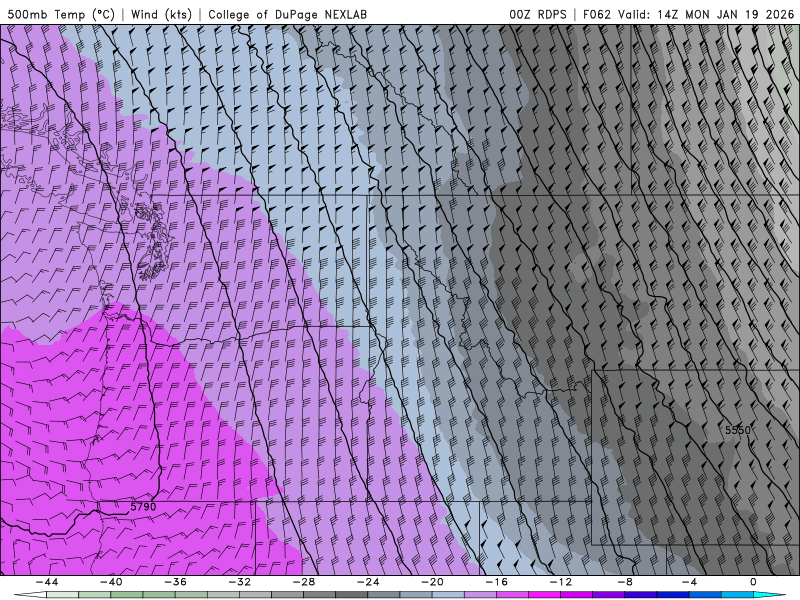The image size is (800, 600).
Task: Click the -40 color scale tick label
Action: [x=111, y=582]
